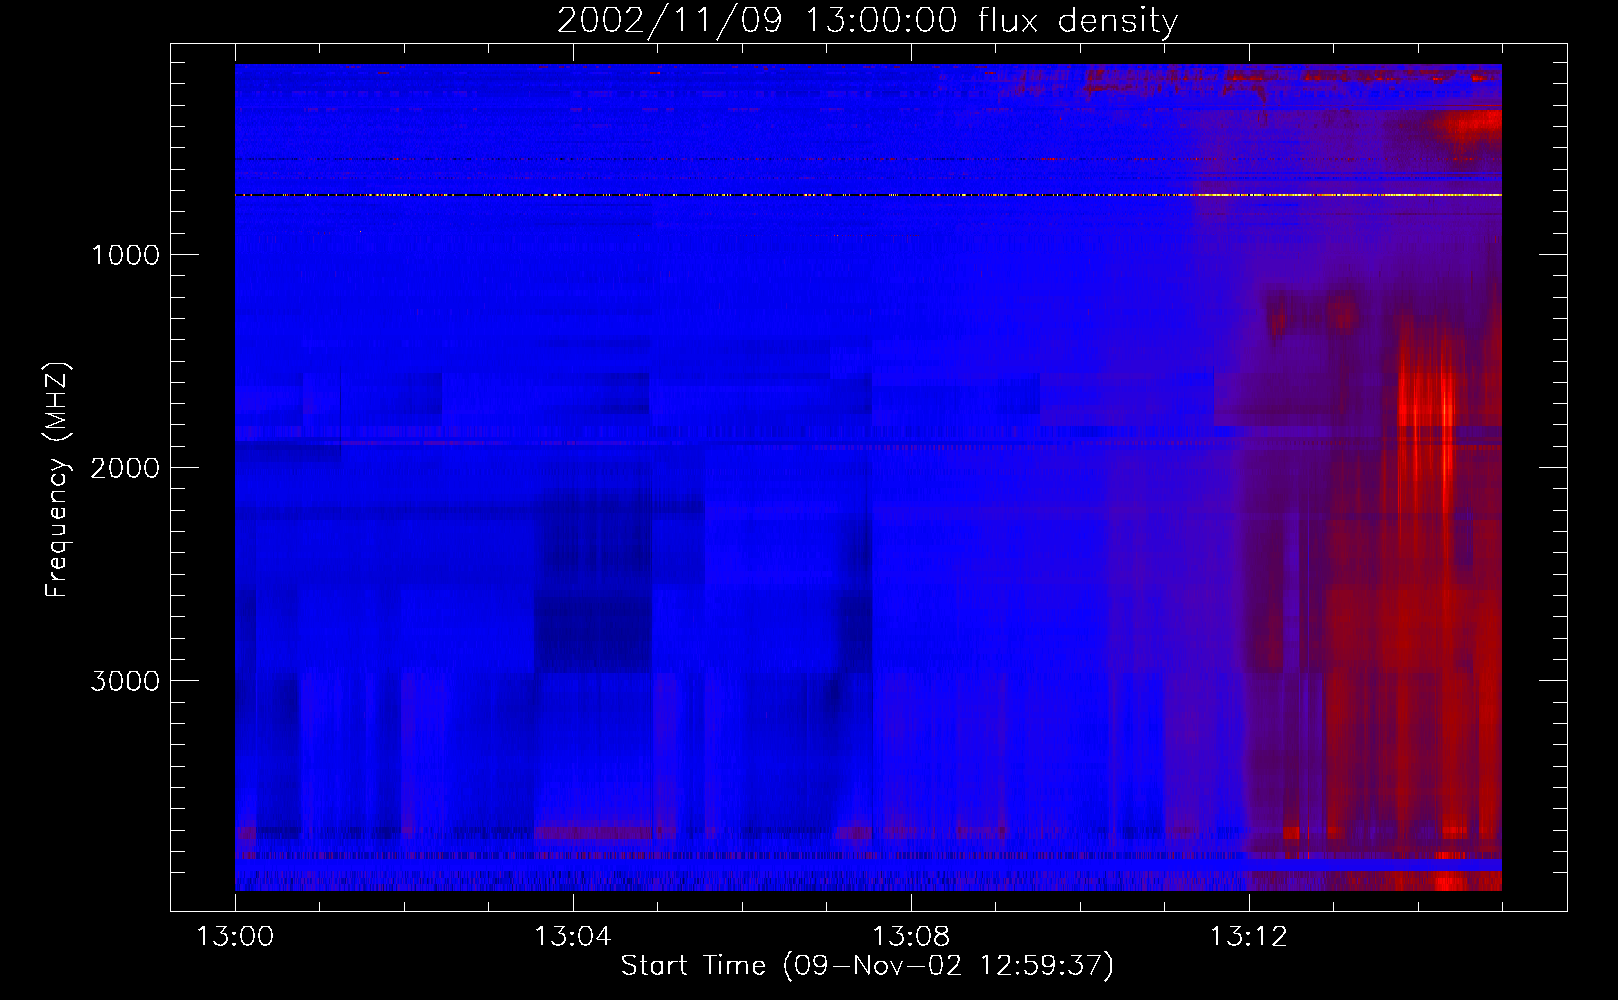Click the 1000 frequency tick label

[125, 255]
